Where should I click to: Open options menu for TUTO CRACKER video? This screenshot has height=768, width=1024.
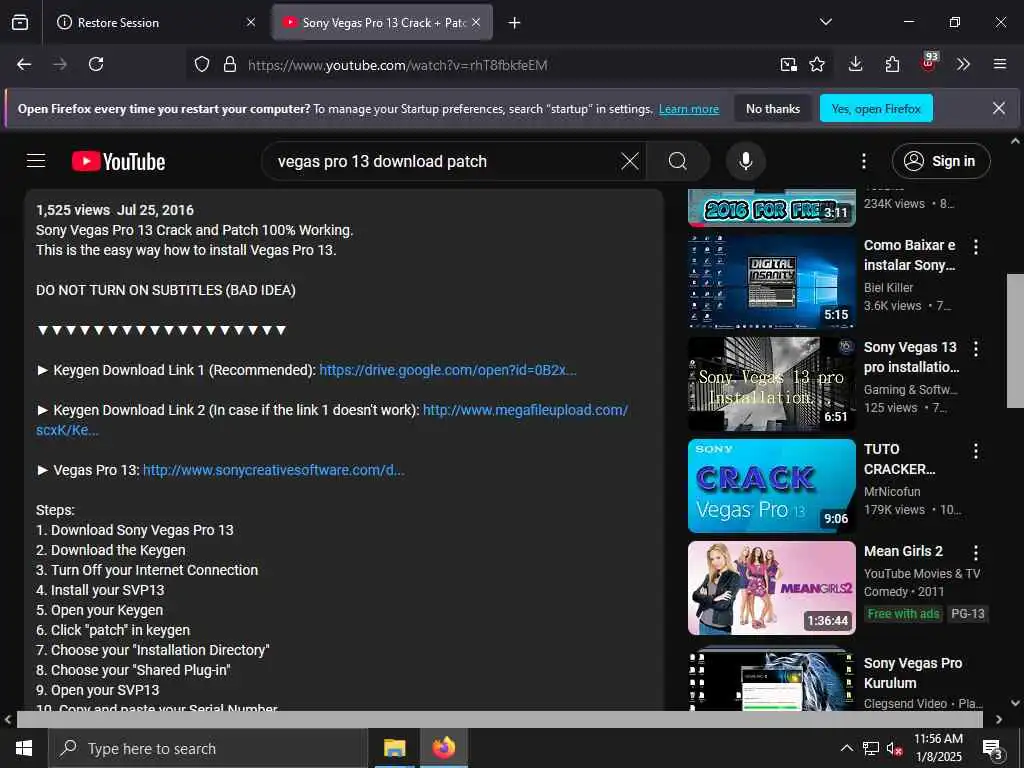click(976, 451)
